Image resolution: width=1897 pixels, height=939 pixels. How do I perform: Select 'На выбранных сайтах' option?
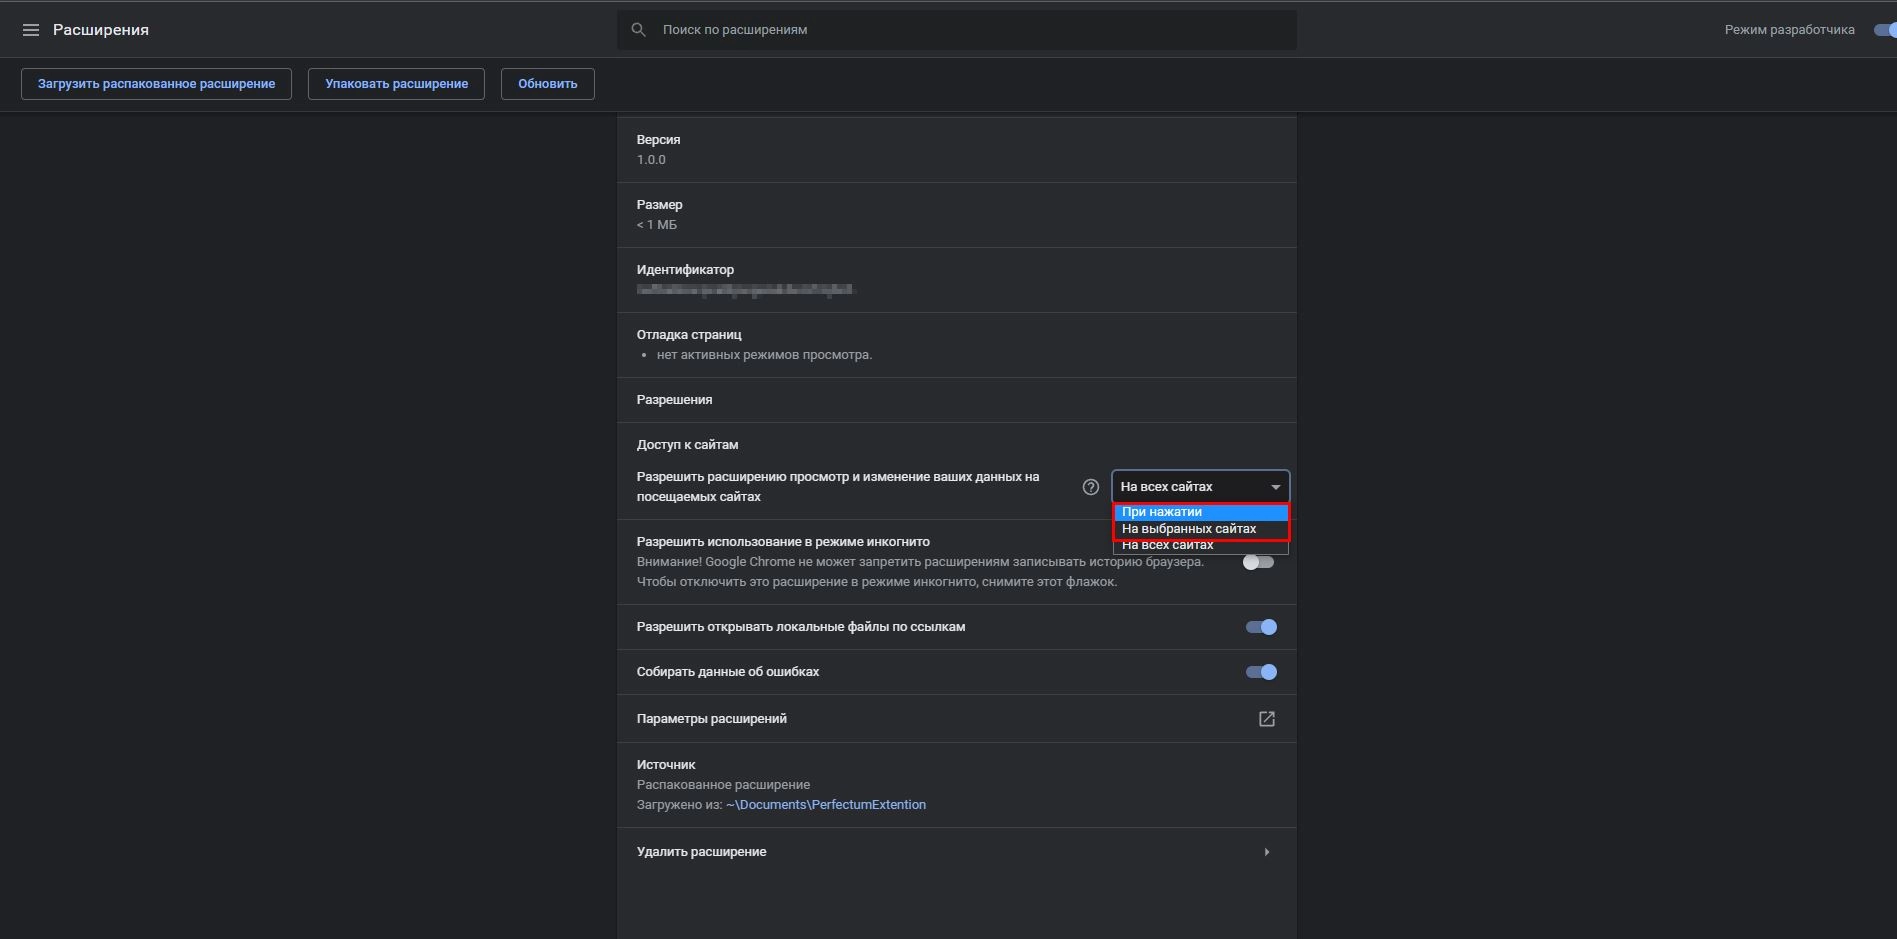coord(1200,529)
